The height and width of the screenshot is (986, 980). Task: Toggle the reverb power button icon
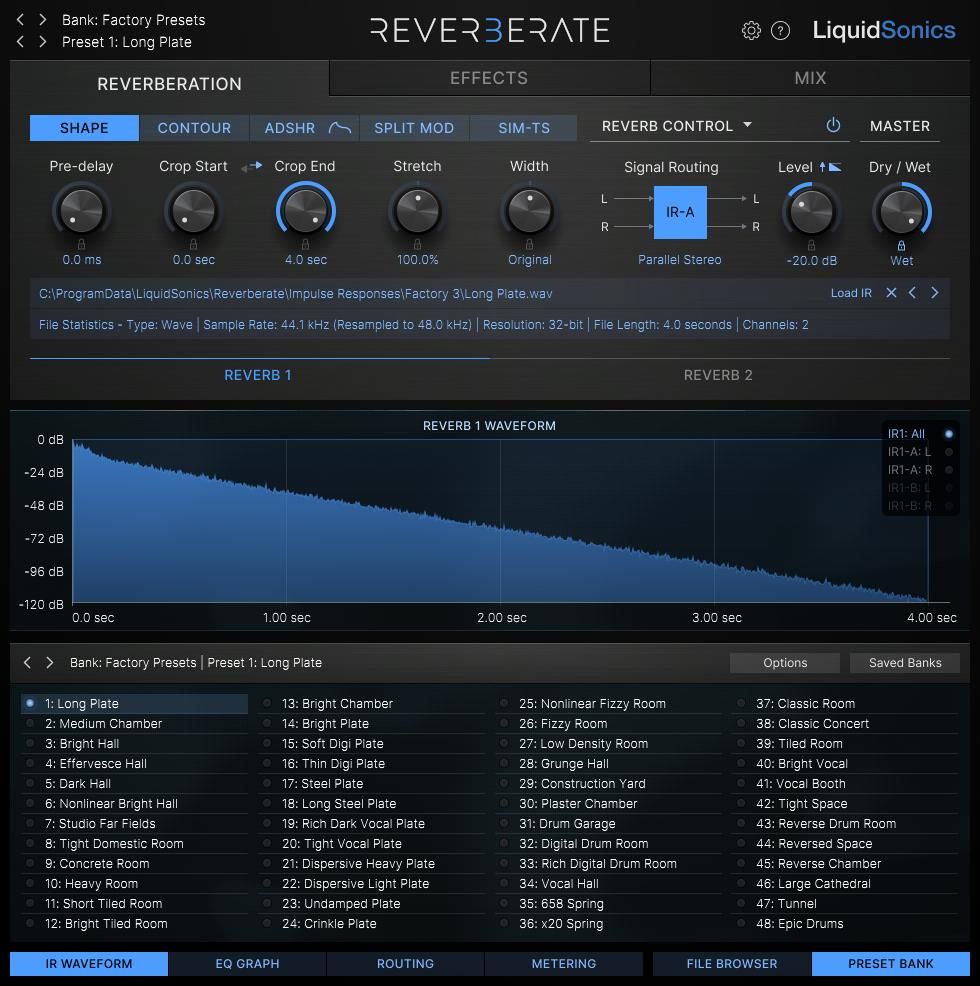pos(833,125)
